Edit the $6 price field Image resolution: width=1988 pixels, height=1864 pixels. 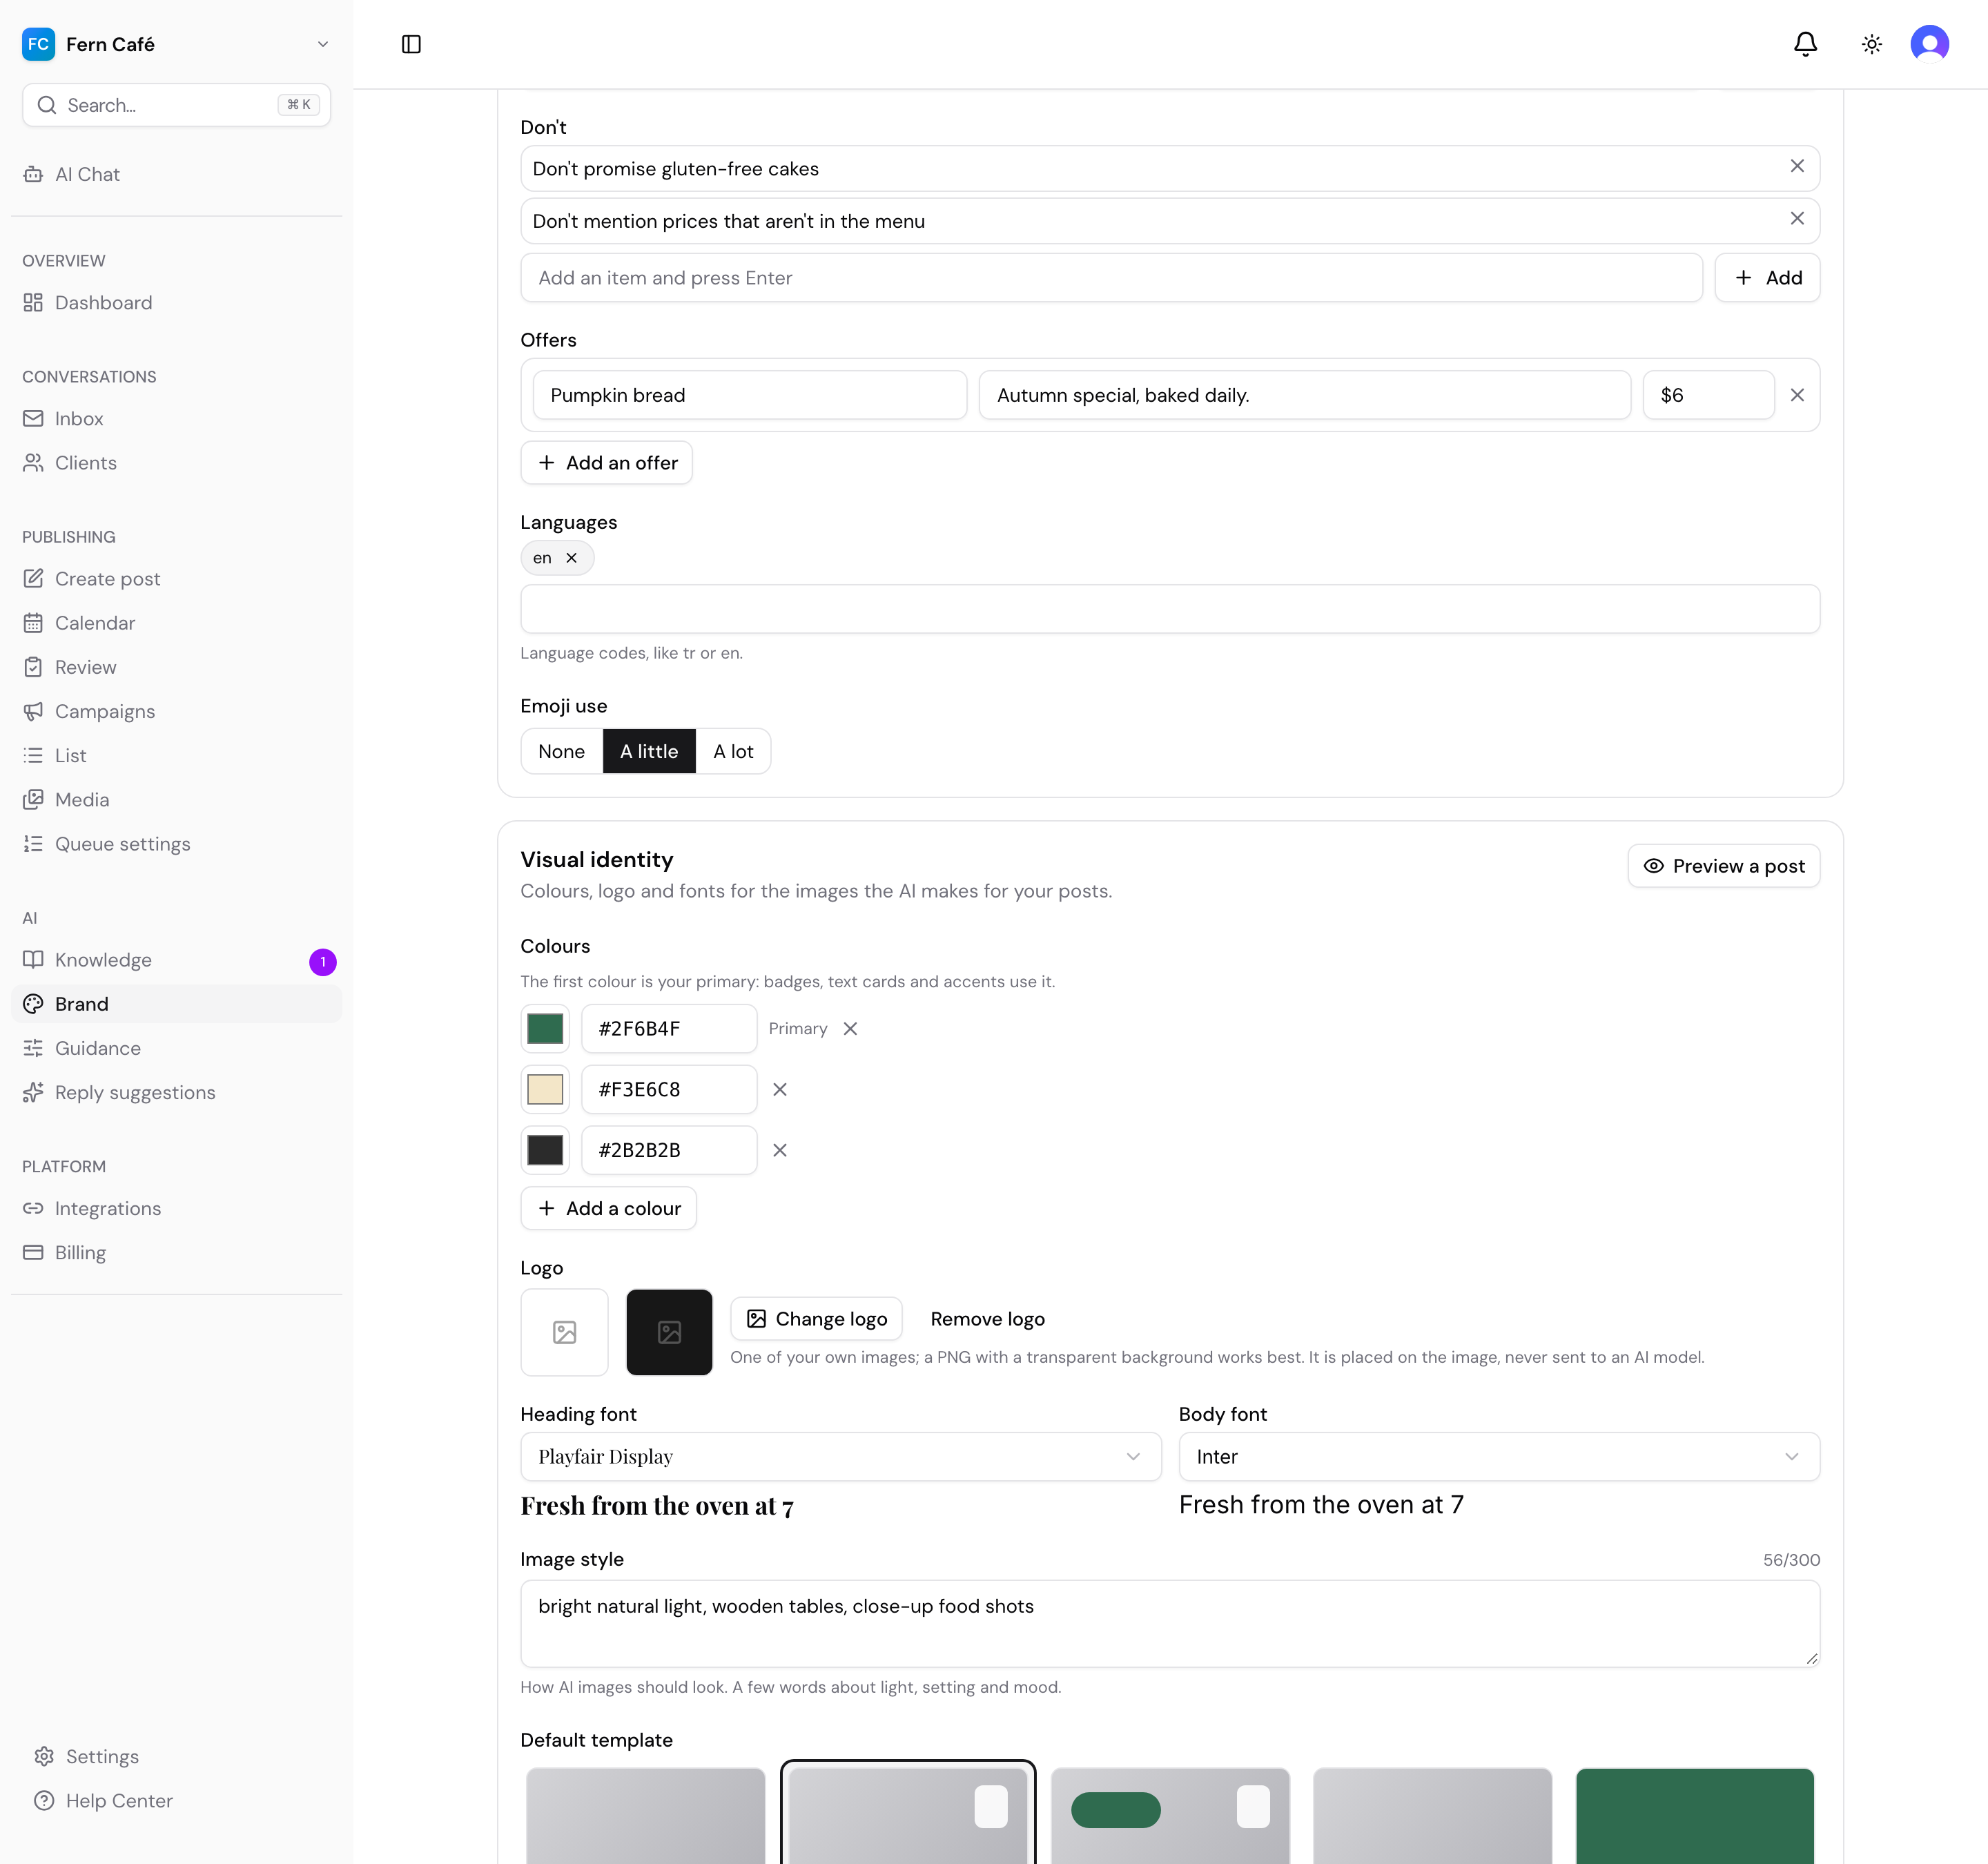pyautogui.click(x=1708, y=395)
